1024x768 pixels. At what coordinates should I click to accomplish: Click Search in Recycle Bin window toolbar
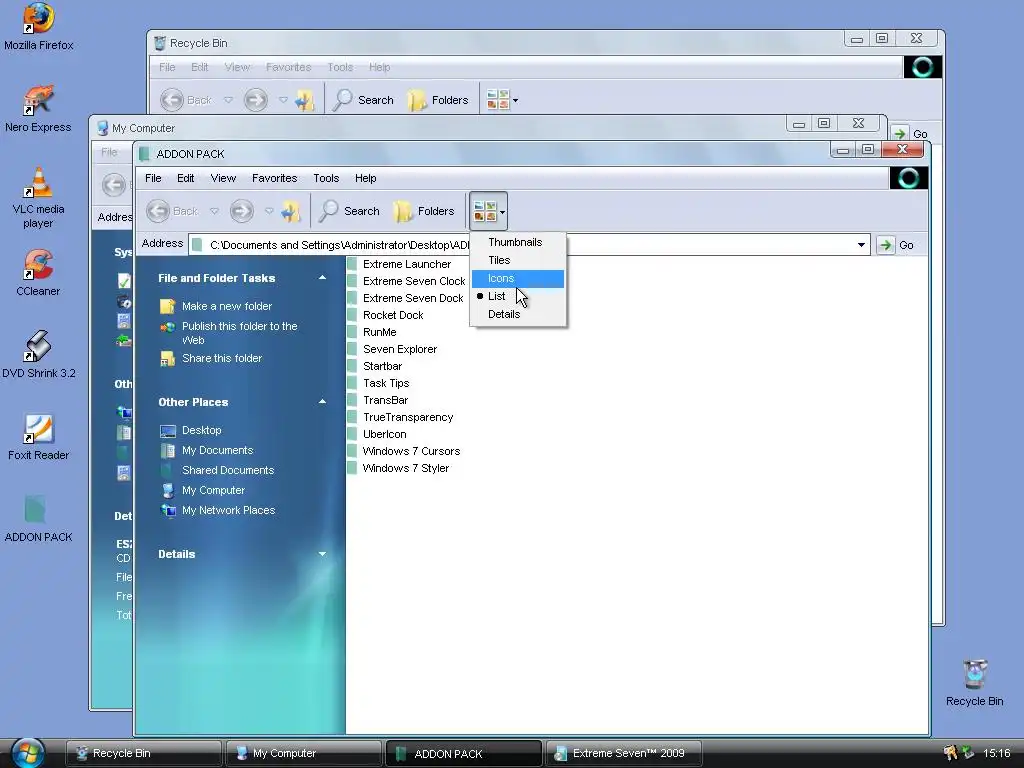pos(364,100)
